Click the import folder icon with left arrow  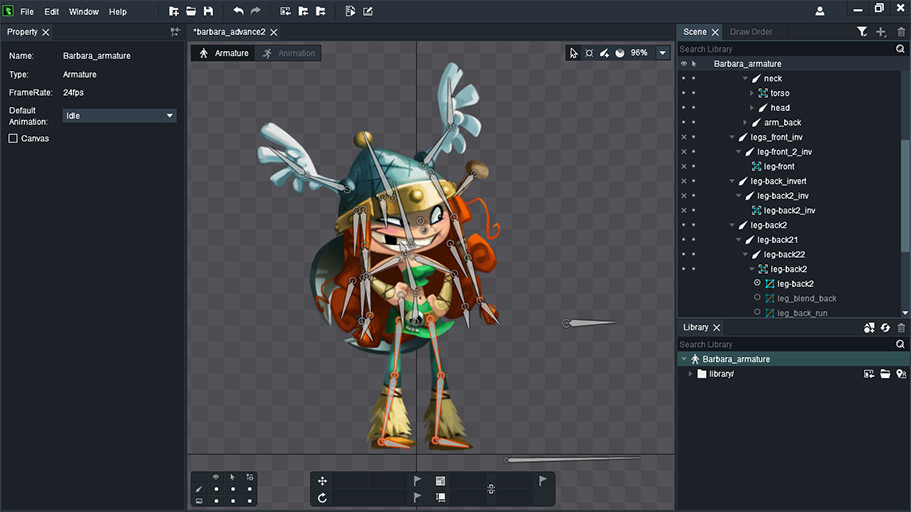303,11
